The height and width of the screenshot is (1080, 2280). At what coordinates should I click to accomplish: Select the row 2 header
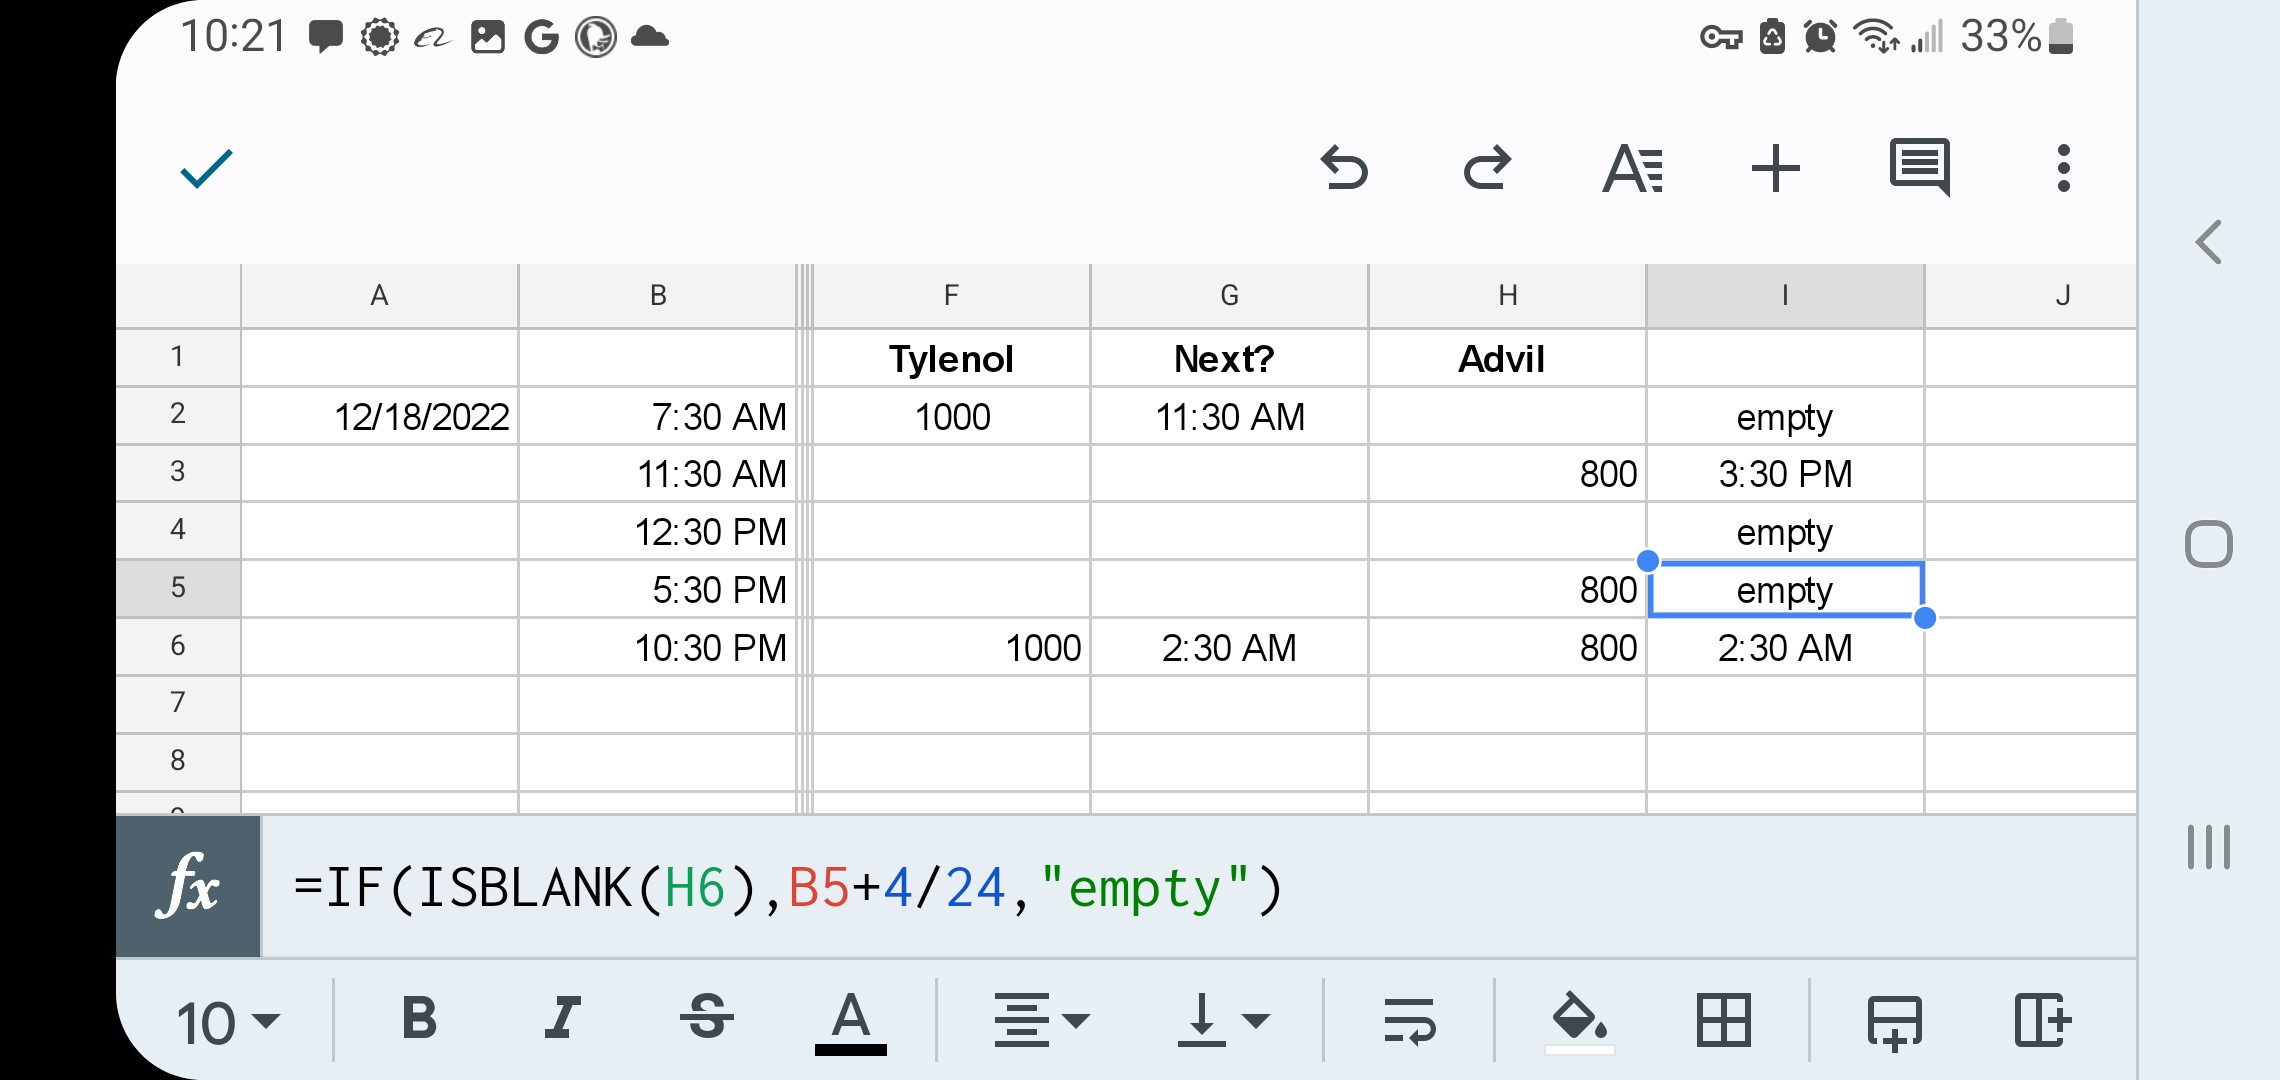click(178, 415)
